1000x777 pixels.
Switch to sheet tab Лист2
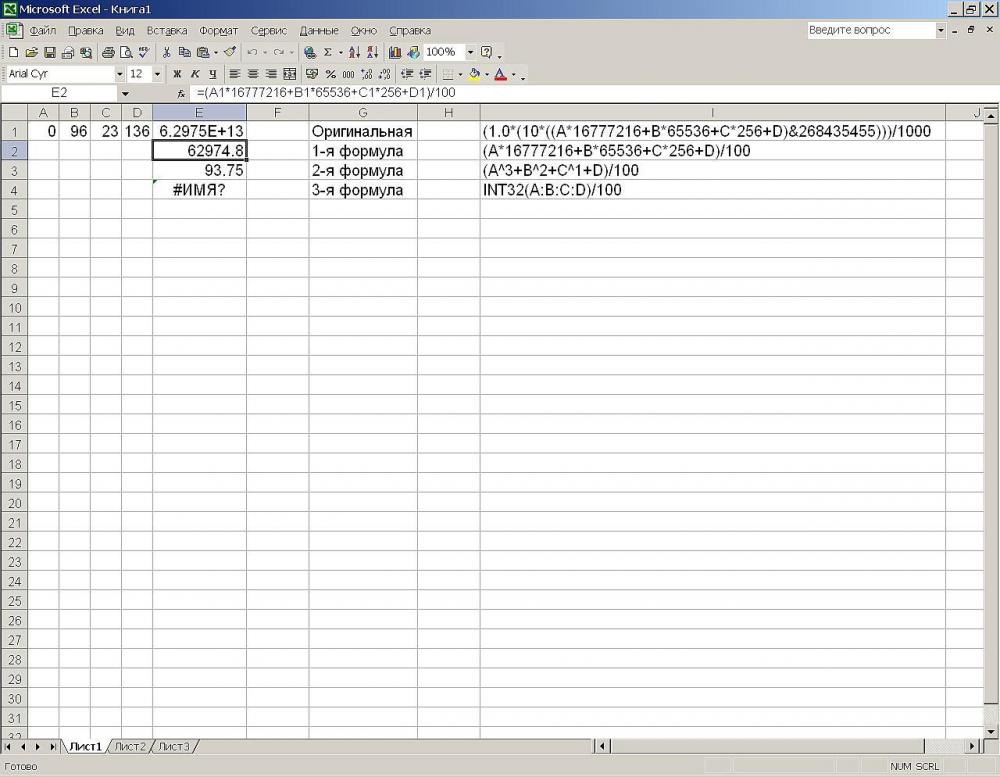click(130, 746)
